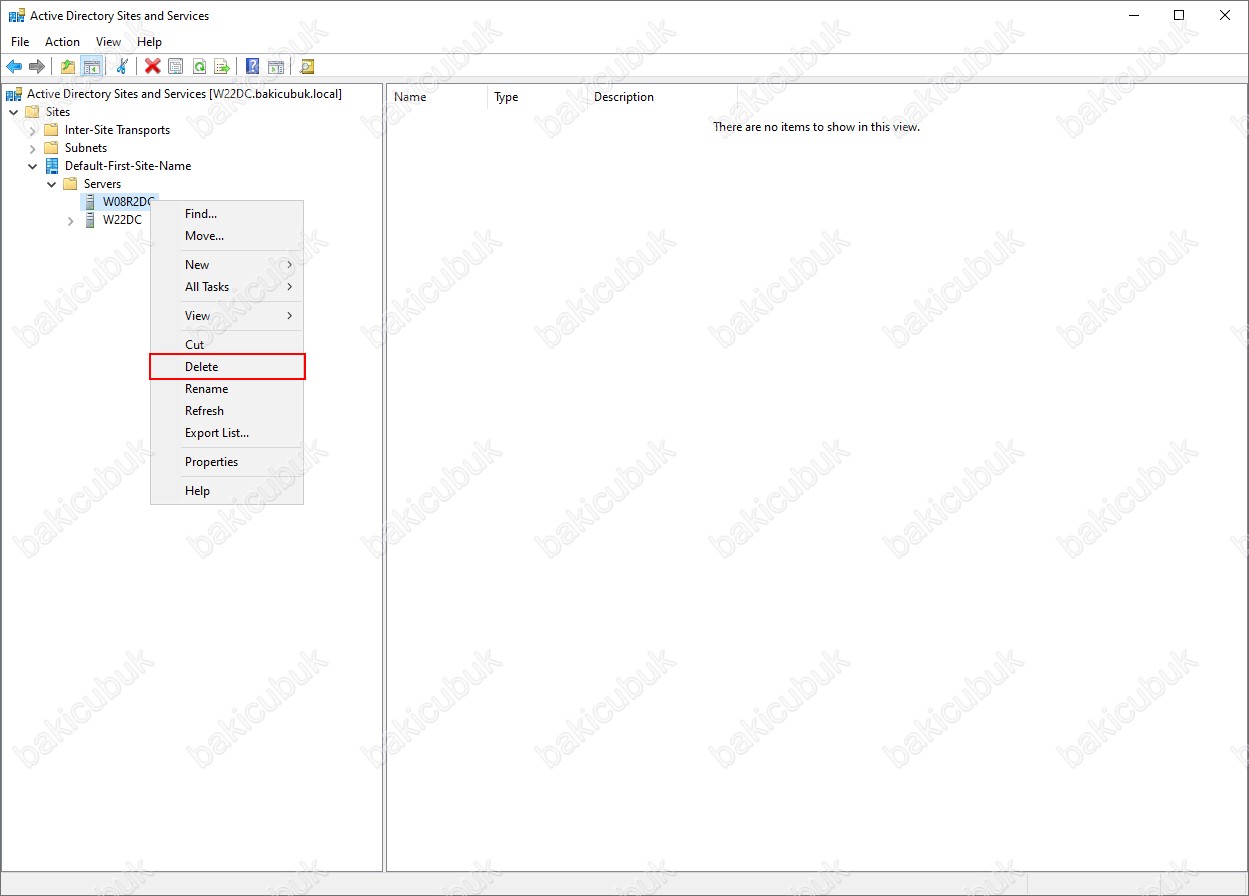This screenshot has height=896, width=1249.
Task: Toggle Show/Hide Action Pane toolbar icon
Action: tap(276, 67)
